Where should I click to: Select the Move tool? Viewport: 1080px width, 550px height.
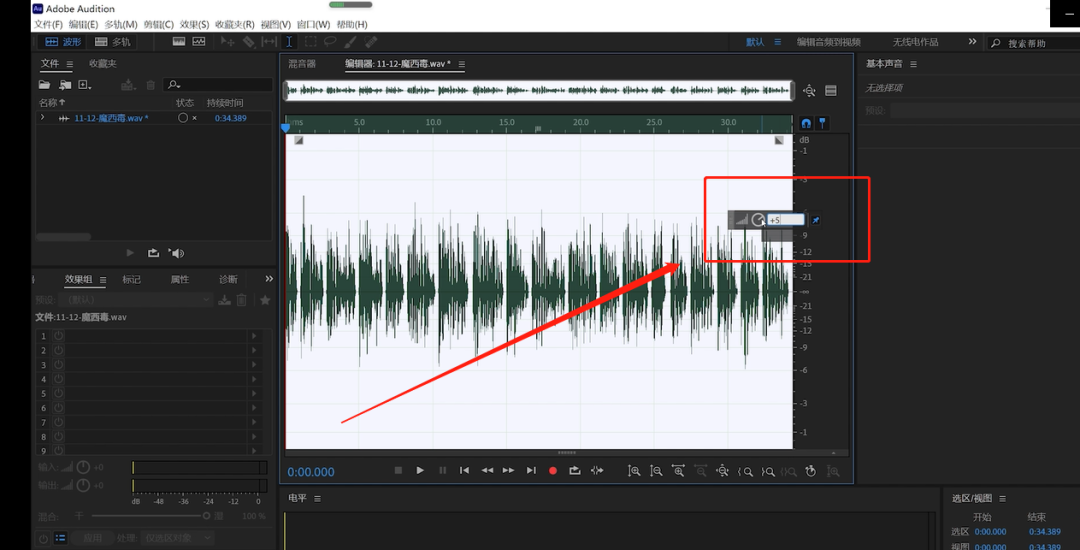pos(227,42)
